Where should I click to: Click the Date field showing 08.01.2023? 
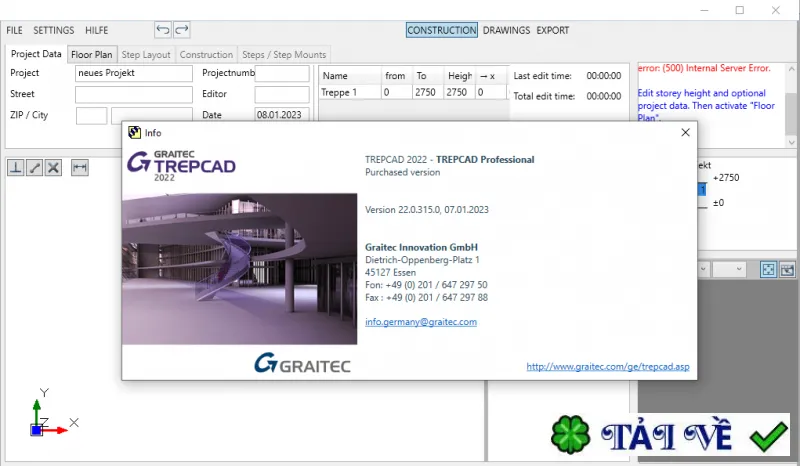pos(282,115)
